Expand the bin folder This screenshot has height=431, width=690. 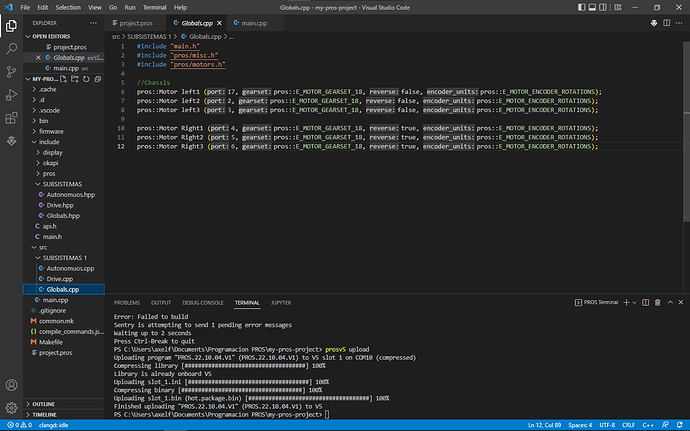click(x=43, y=121)
